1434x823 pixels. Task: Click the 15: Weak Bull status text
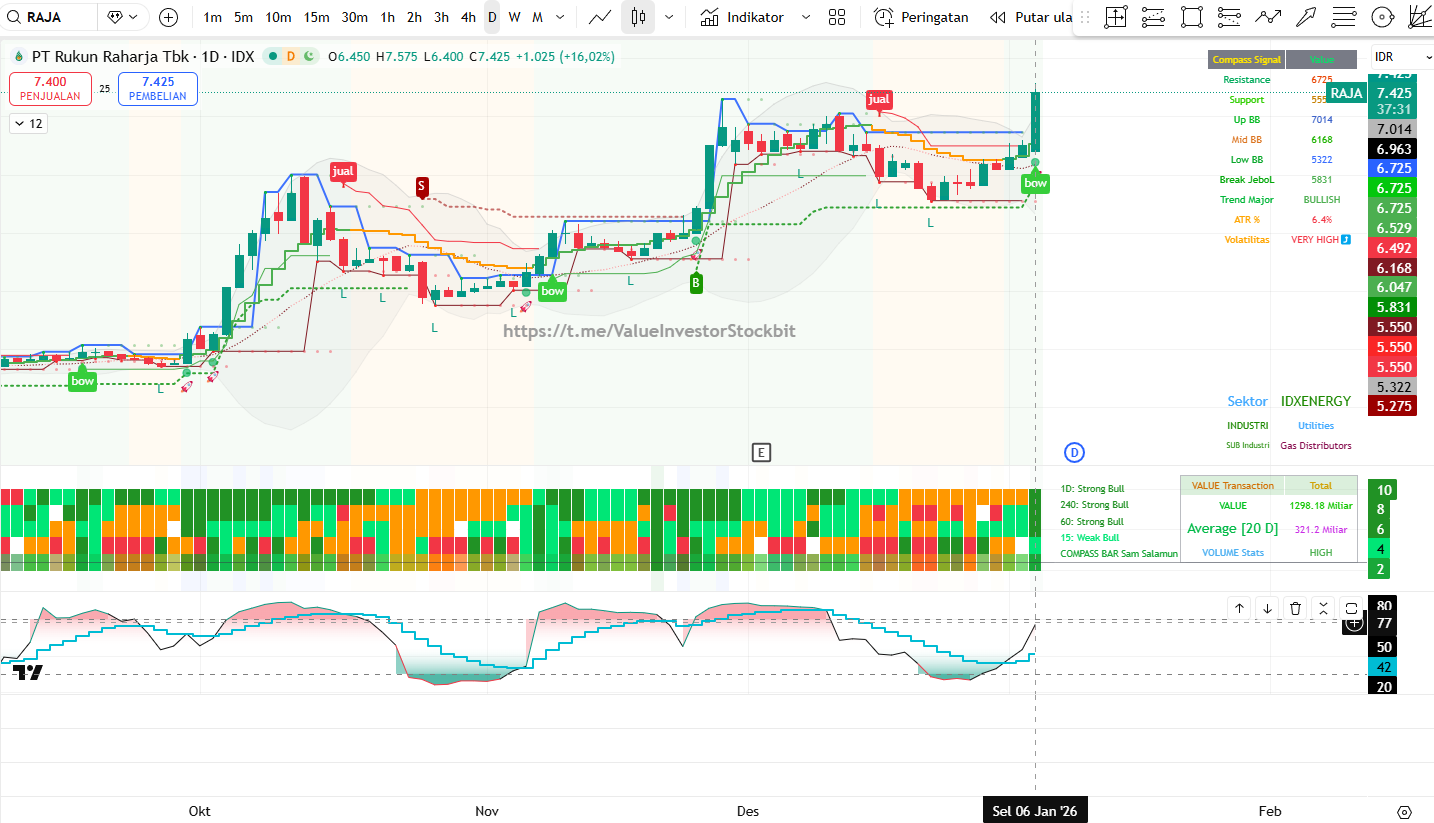(1090, 538)
